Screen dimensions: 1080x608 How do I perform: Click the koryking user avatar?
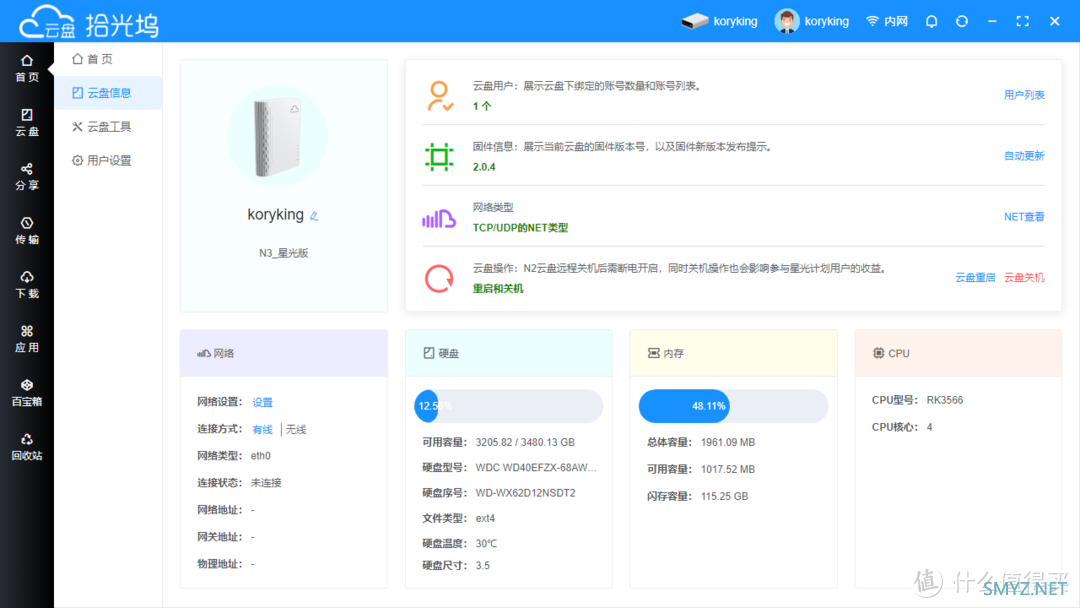coord(787,21)
